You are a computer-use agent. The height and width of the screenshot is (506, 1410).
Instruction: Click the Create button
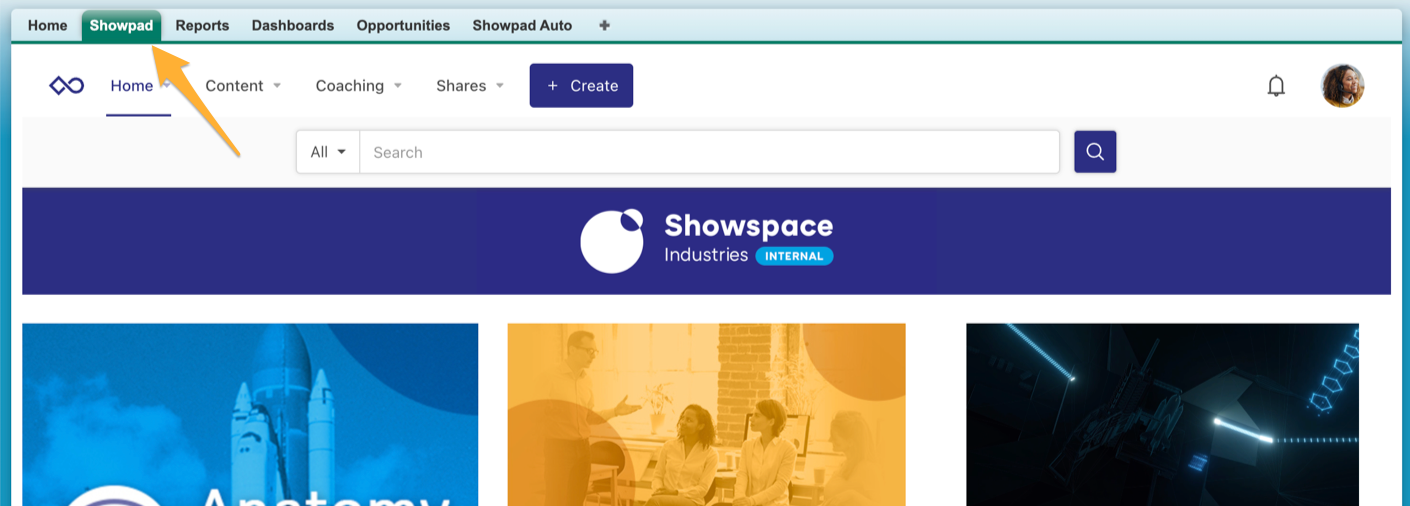tap(581, 86)
